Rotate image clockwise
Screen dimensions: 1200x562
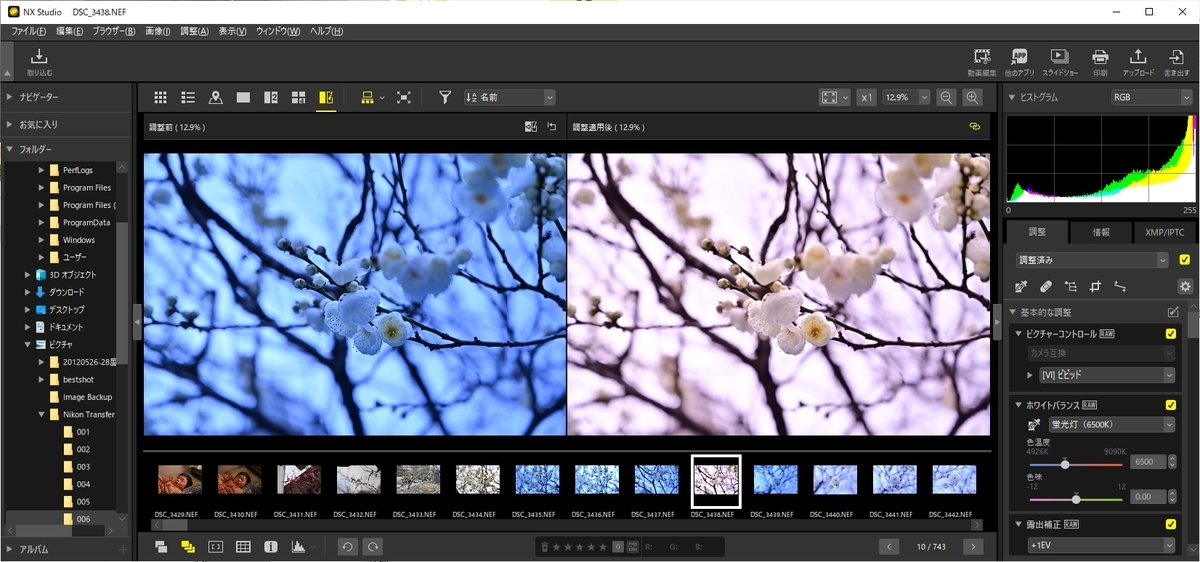pyautogui.click(x=372, y=546)
